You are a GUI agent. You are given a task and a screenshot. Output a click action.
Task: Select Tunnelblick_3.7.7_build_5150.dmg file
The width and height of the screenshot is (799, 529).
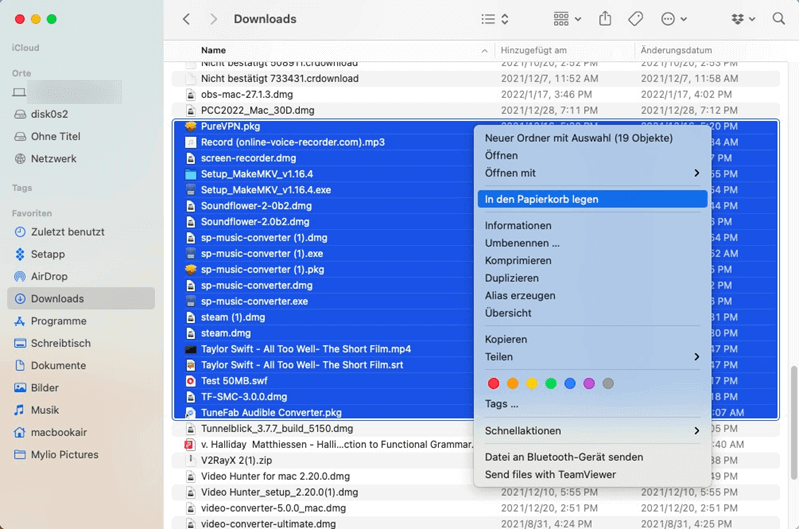click(277, 429)
